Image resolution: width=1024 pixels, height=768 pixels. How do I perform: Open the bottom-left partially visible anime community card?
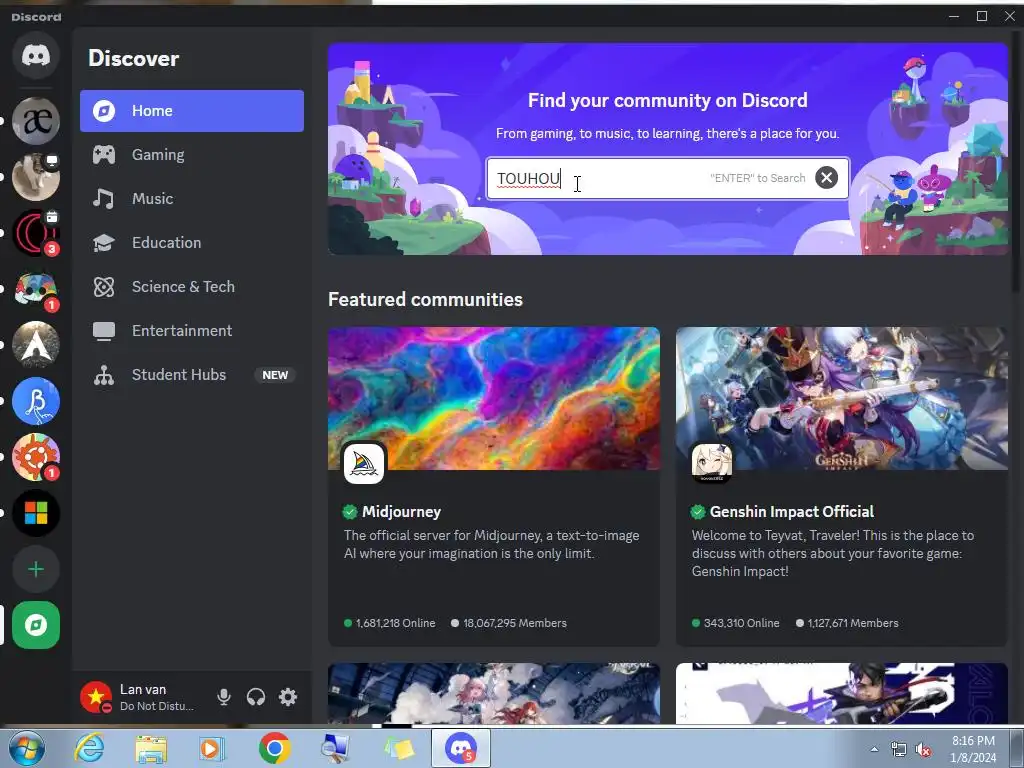[494, 694]
